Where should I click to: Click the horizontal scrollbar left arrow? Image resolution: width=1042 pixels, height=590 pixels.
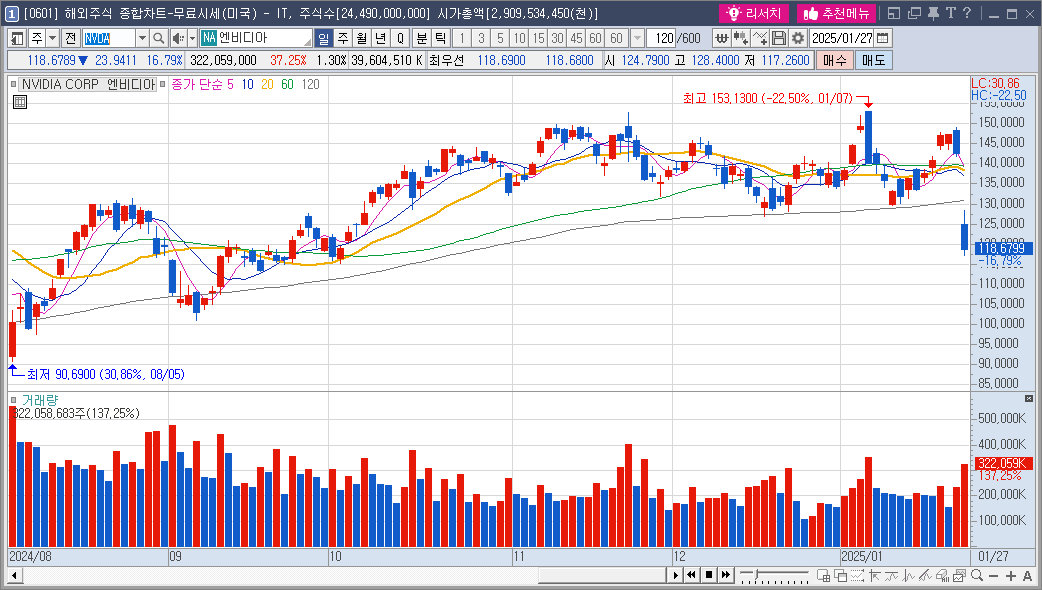[x=14, y=575]
